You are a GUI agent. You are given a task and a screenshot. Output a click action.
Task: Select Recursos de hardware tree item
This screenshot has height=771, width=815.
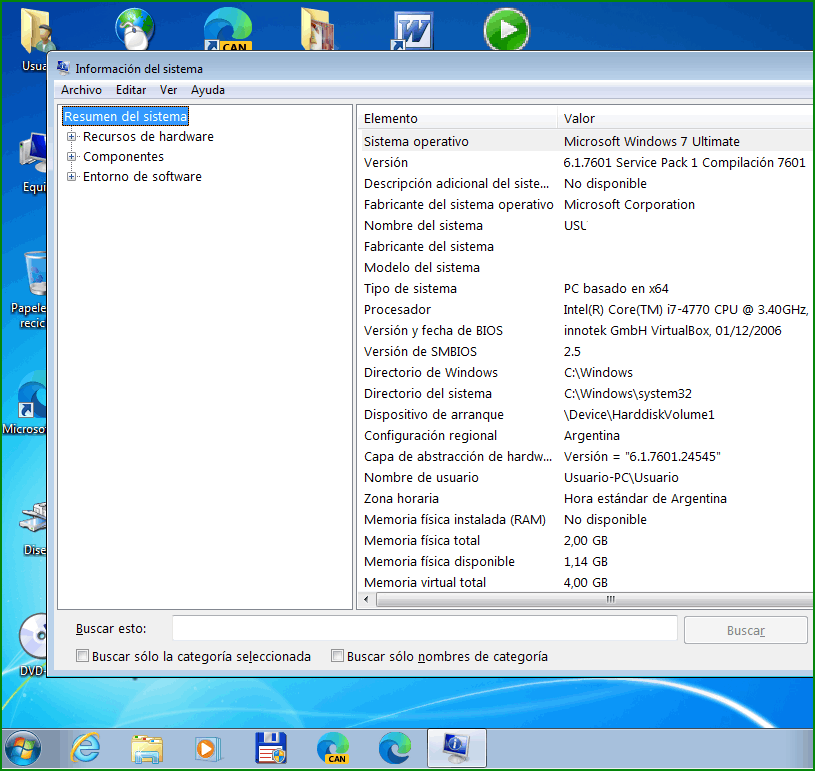(x=148, y=136)
